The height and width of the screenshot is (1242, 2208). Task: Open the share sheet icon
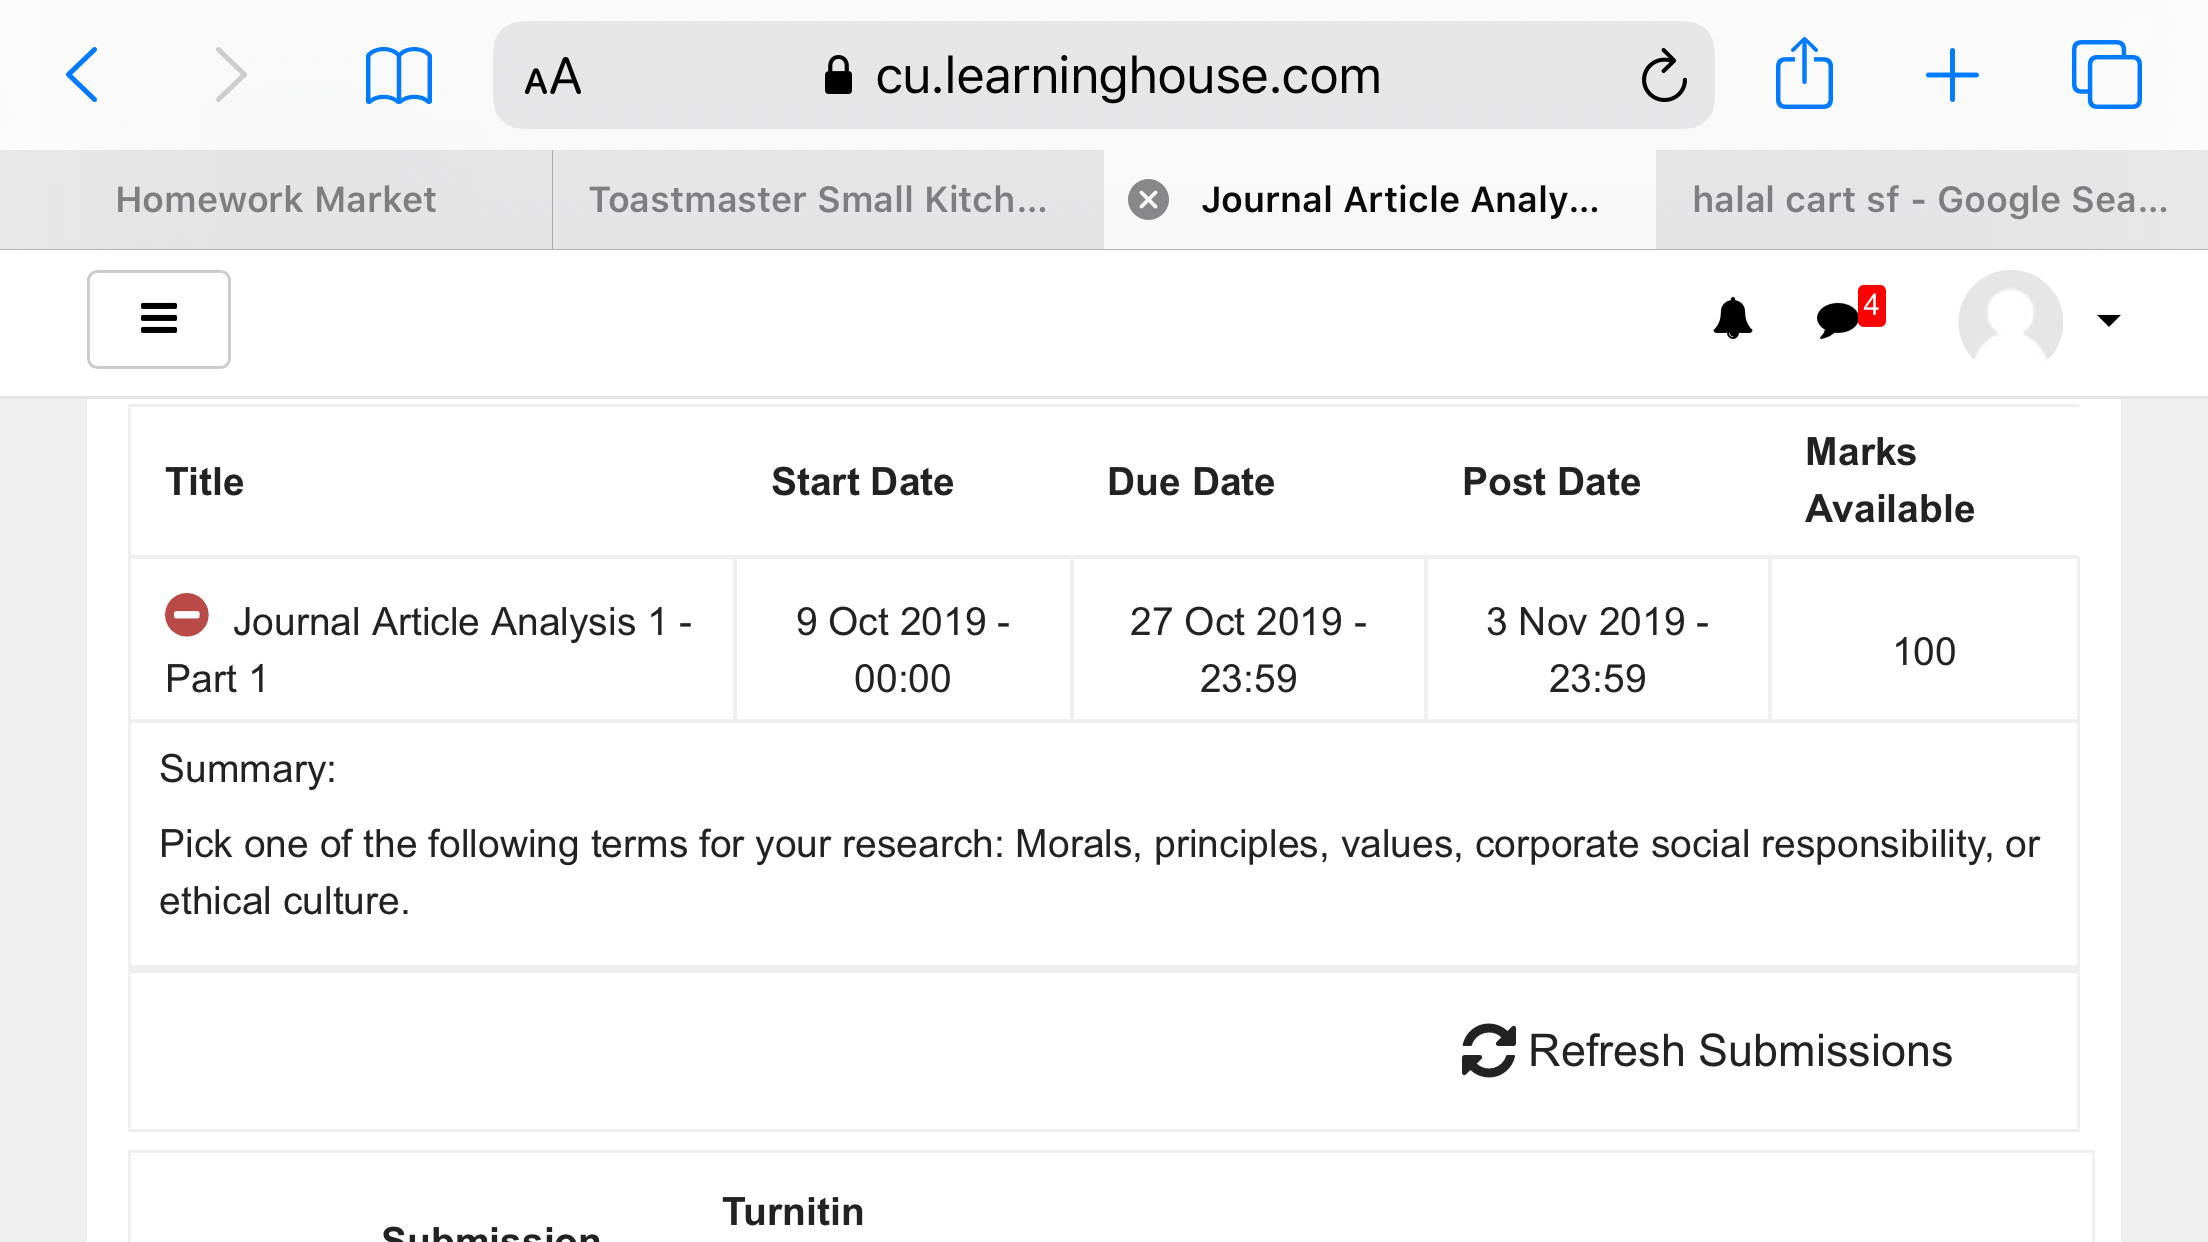click(x=1804, y=73)
